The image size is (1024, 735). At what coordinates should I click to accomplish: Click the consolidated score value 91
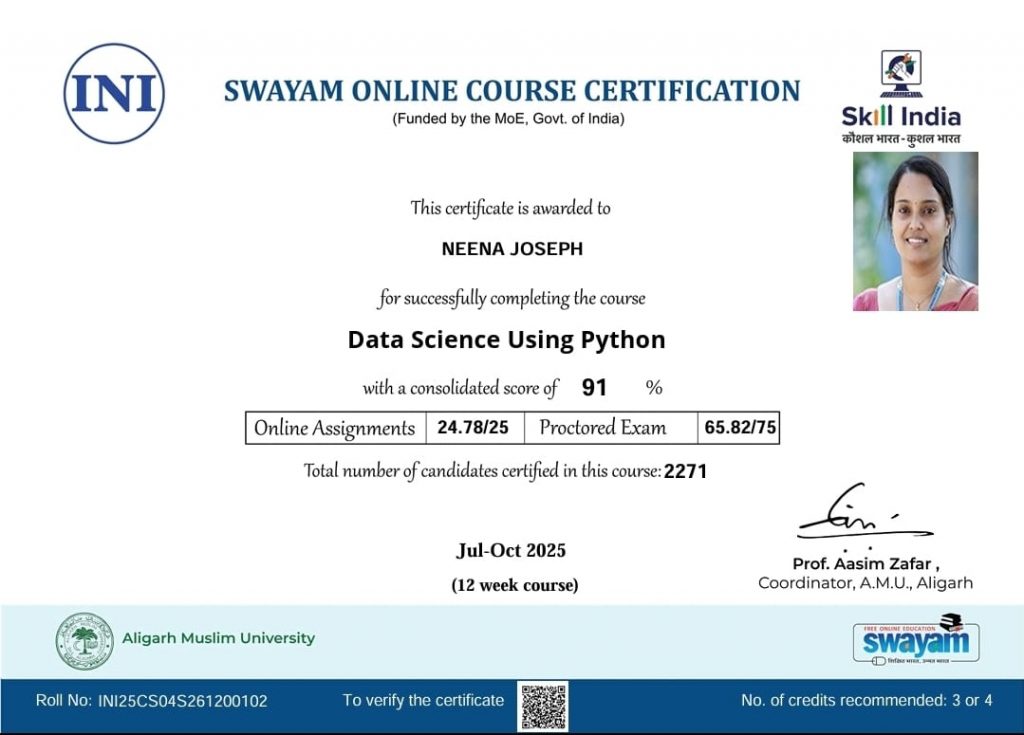tap(594, 388)
